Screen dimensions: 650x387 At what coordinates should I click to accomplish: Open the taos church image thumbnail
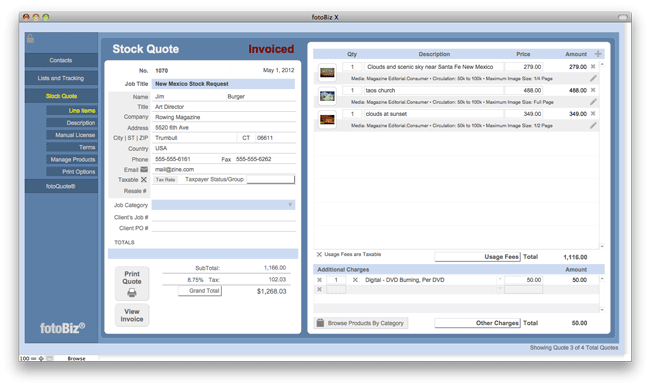[x=327, y=96]
